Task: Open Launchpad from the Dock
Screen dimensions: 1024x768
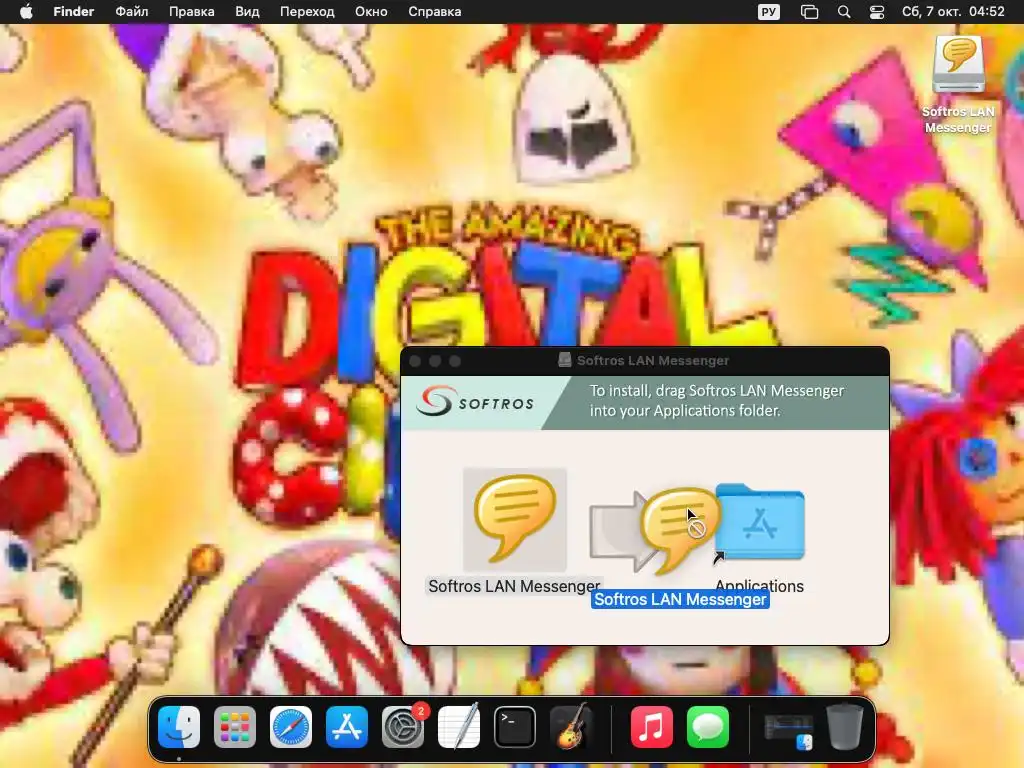Action: point(234,727)
